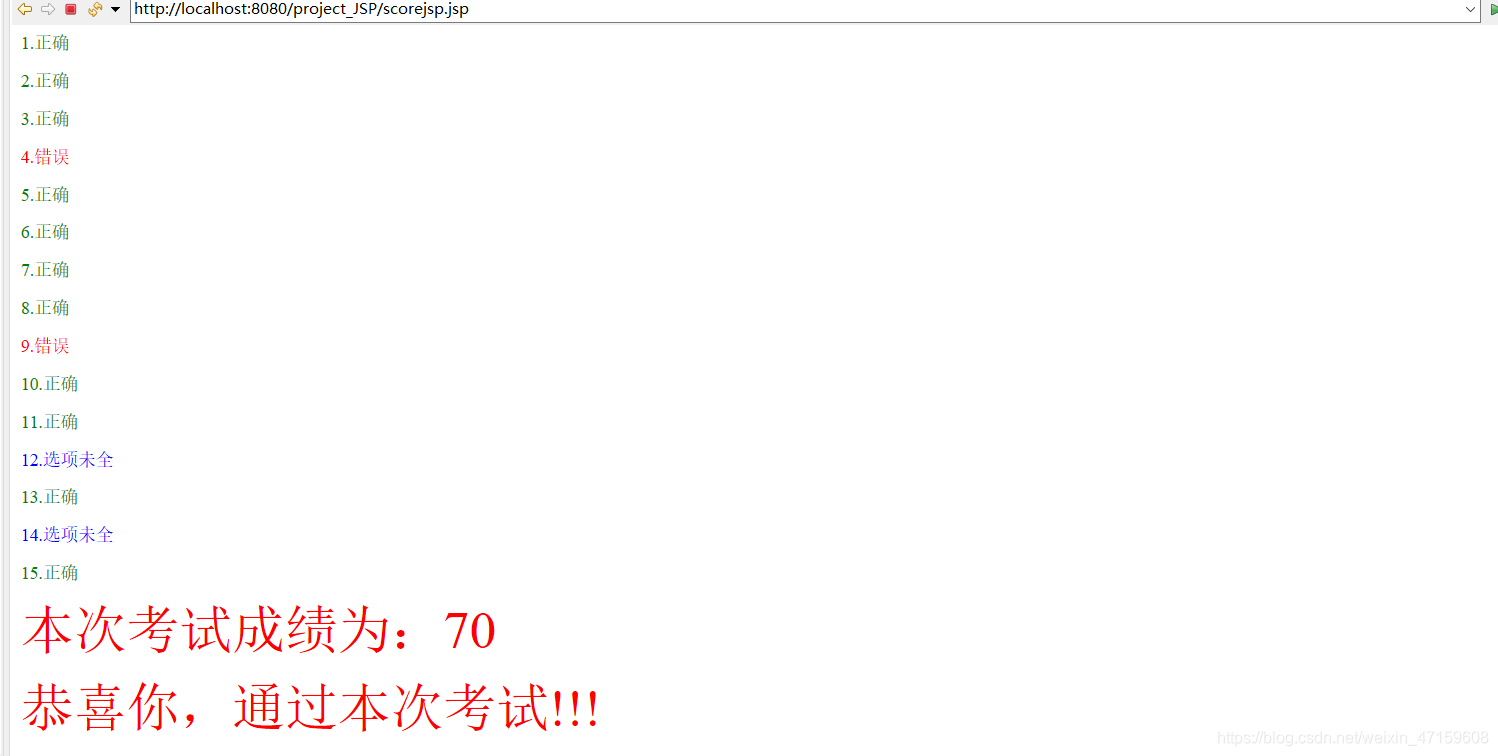Select result line '11.正确'
The height and width of the screenshot is (756, 1498).
tap(50, 422)
